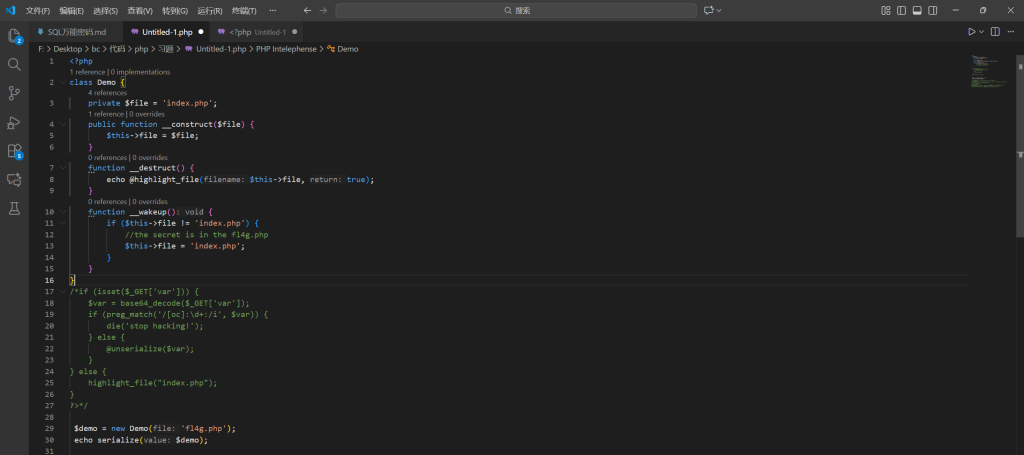
Task: Toggle the secondary side bar visibility
Action: 931,10
